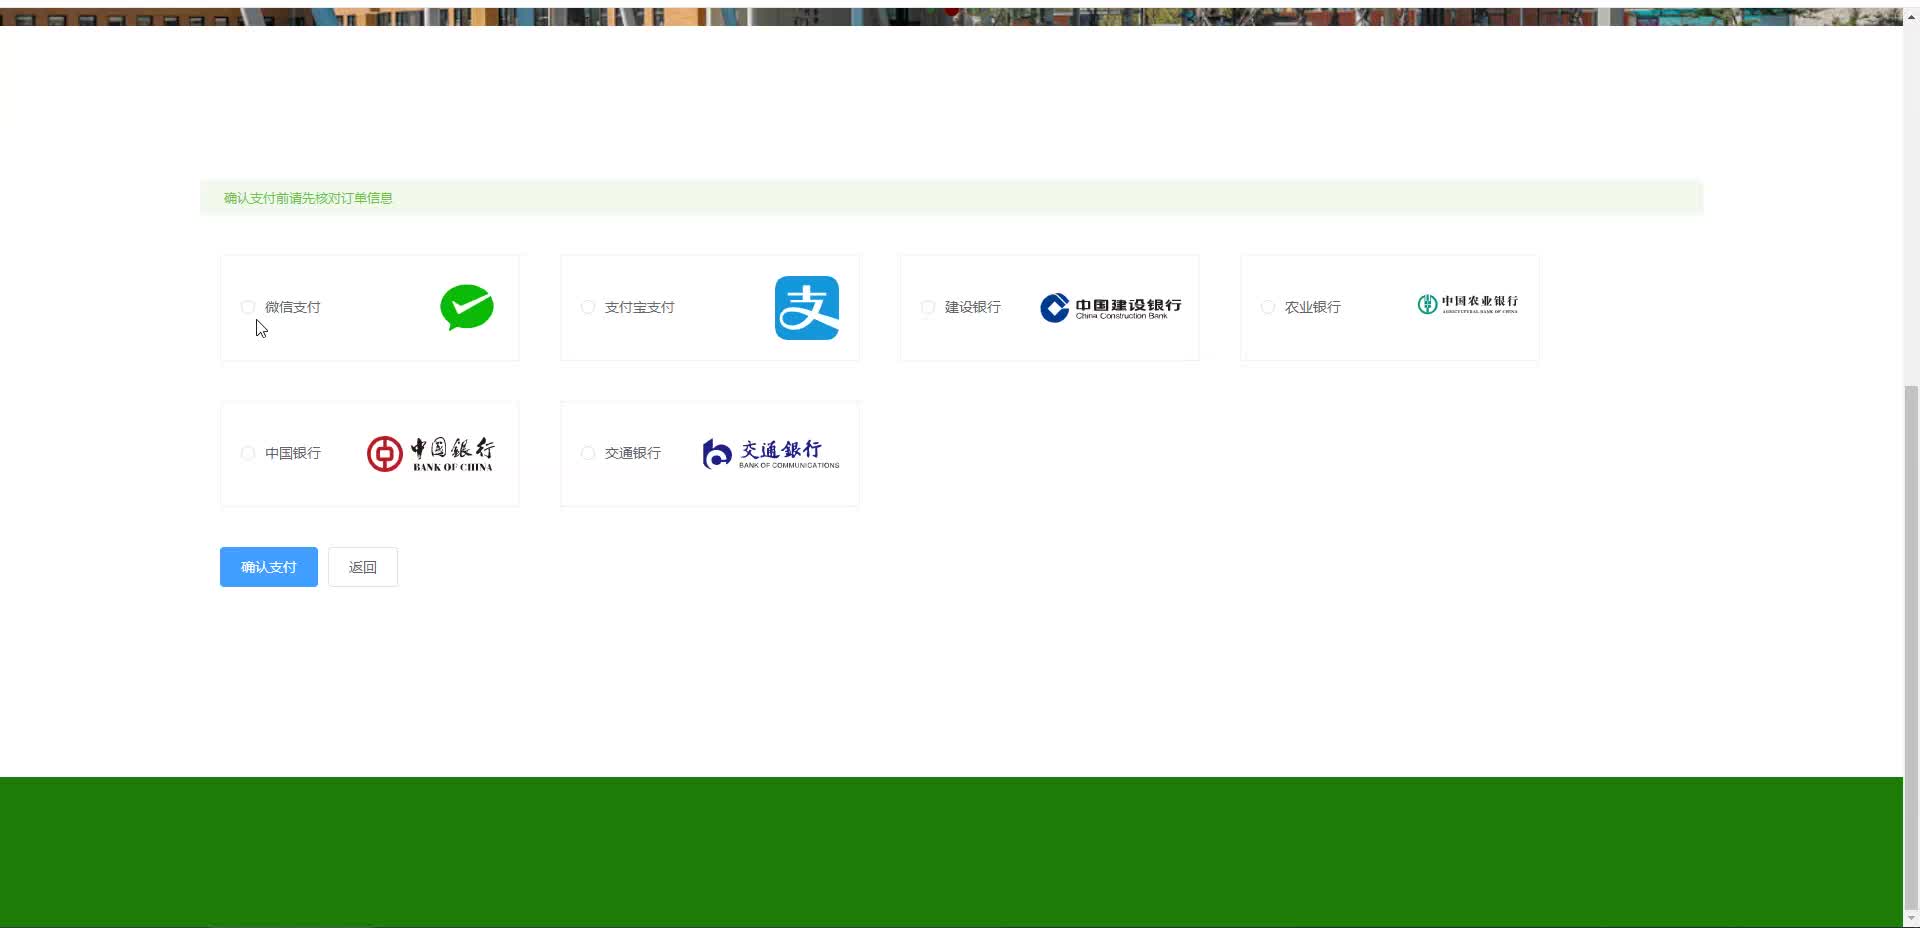
Task: Click the China Construction Bank logo
Action: coord(1111,307)
